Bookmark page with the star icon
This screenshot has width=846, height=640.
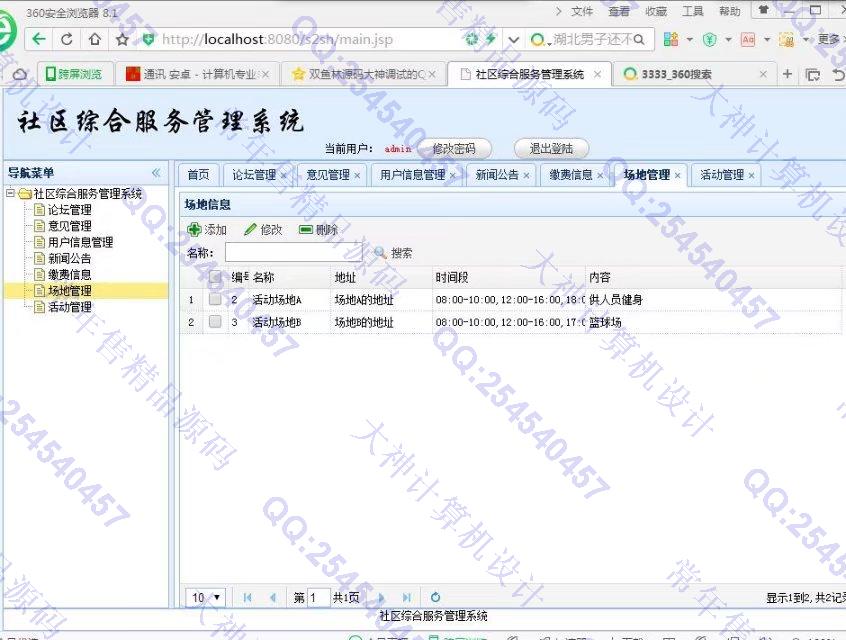coord(122,40)
